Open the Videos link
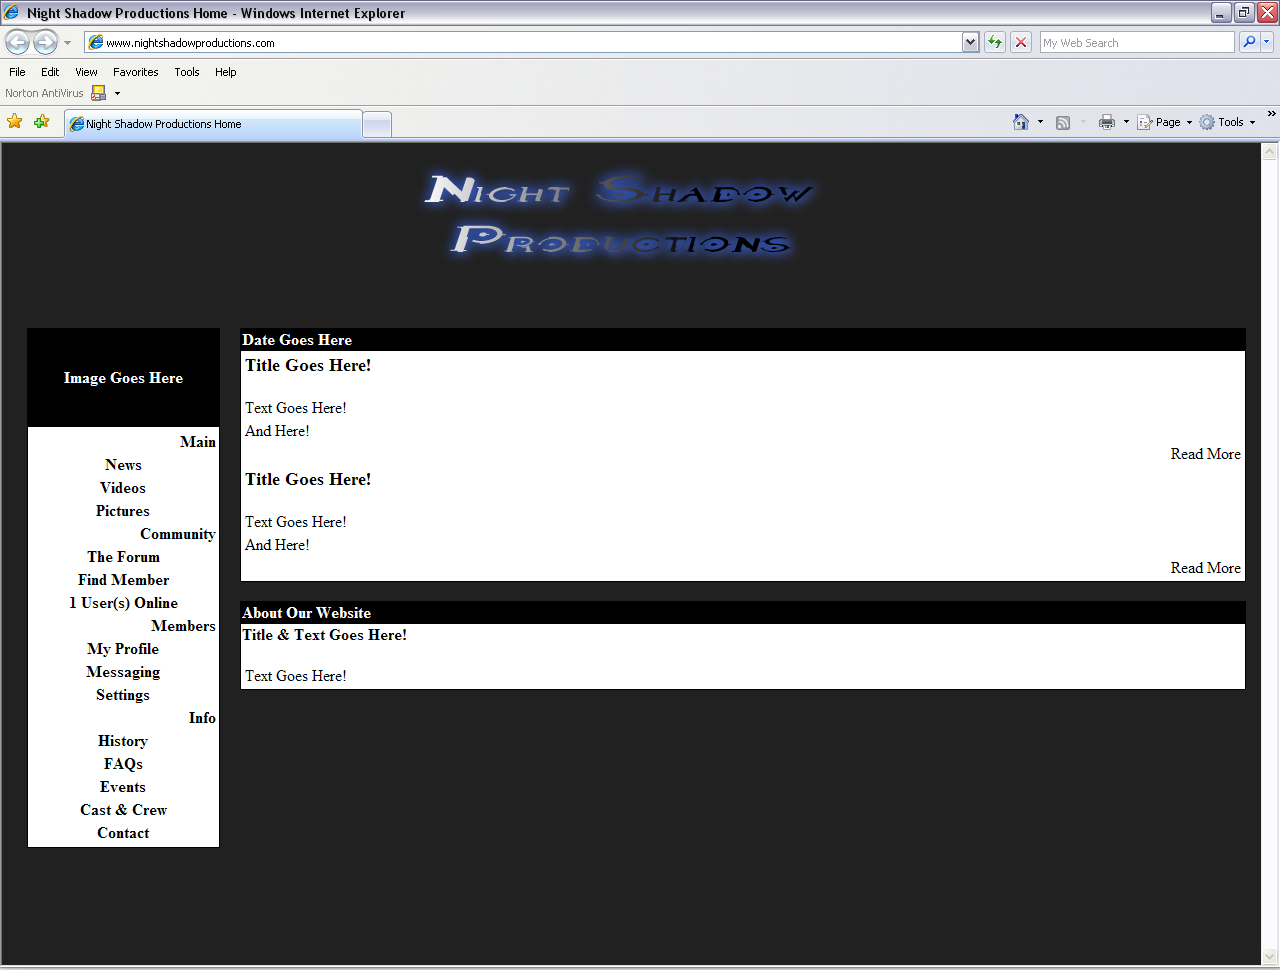Image resolution: width=1280 pixels, height=970 pixels. (123, 488)
